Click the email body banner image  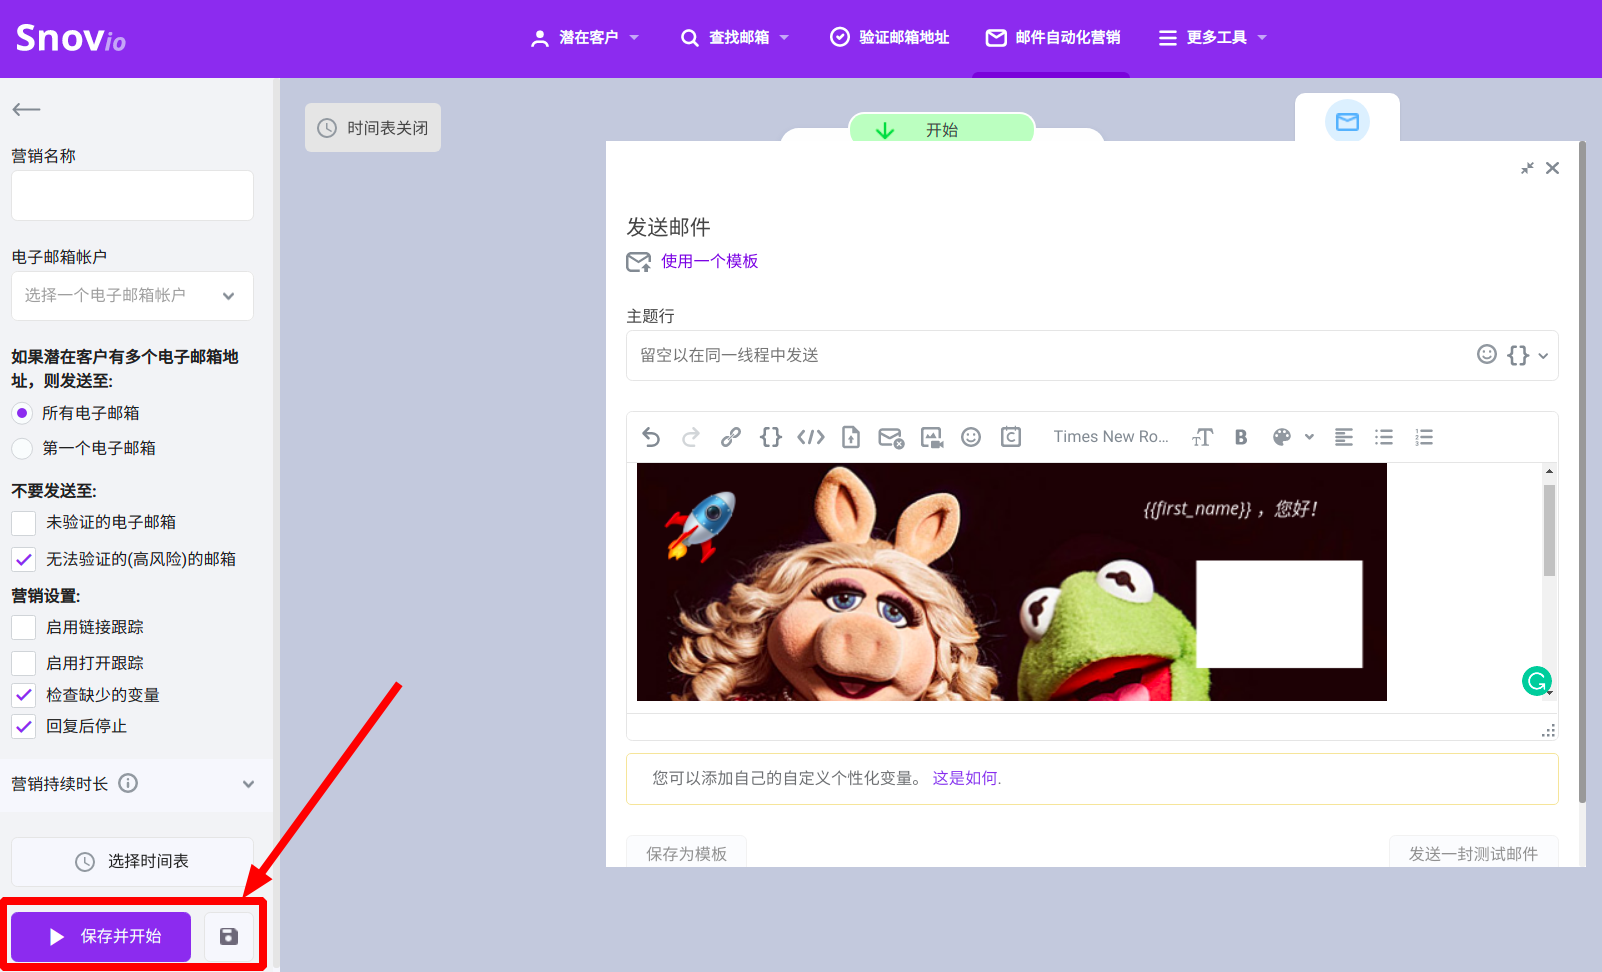[x=1011, y=582]
